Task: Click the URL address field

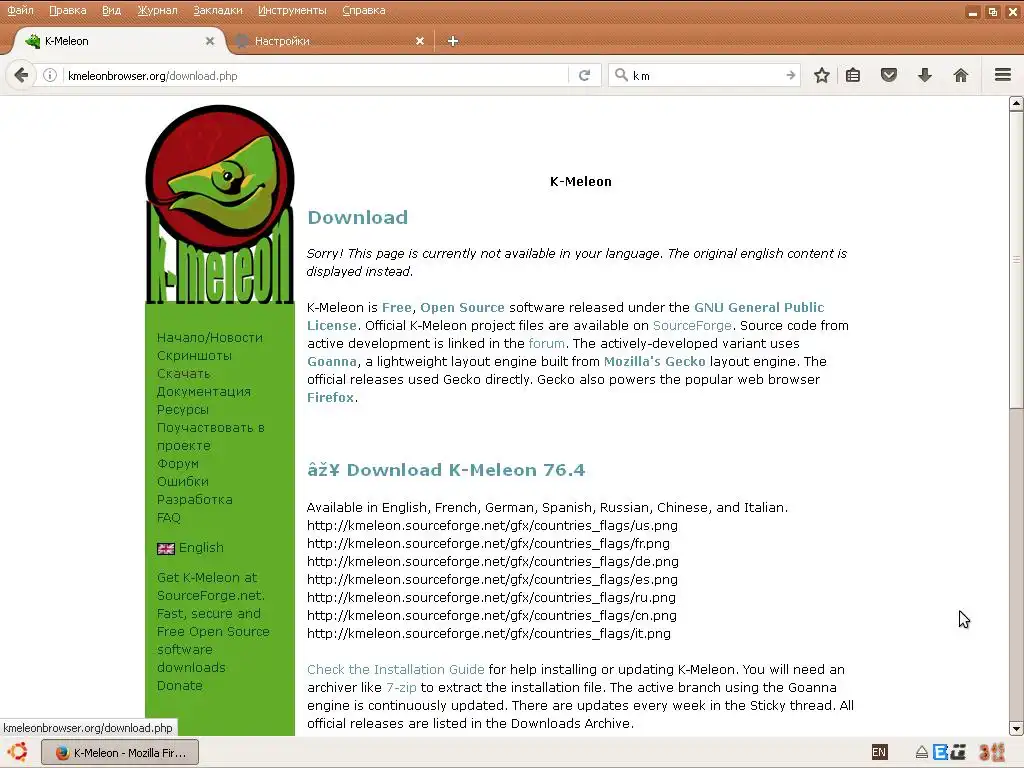Action: click(x=317, y=76)
